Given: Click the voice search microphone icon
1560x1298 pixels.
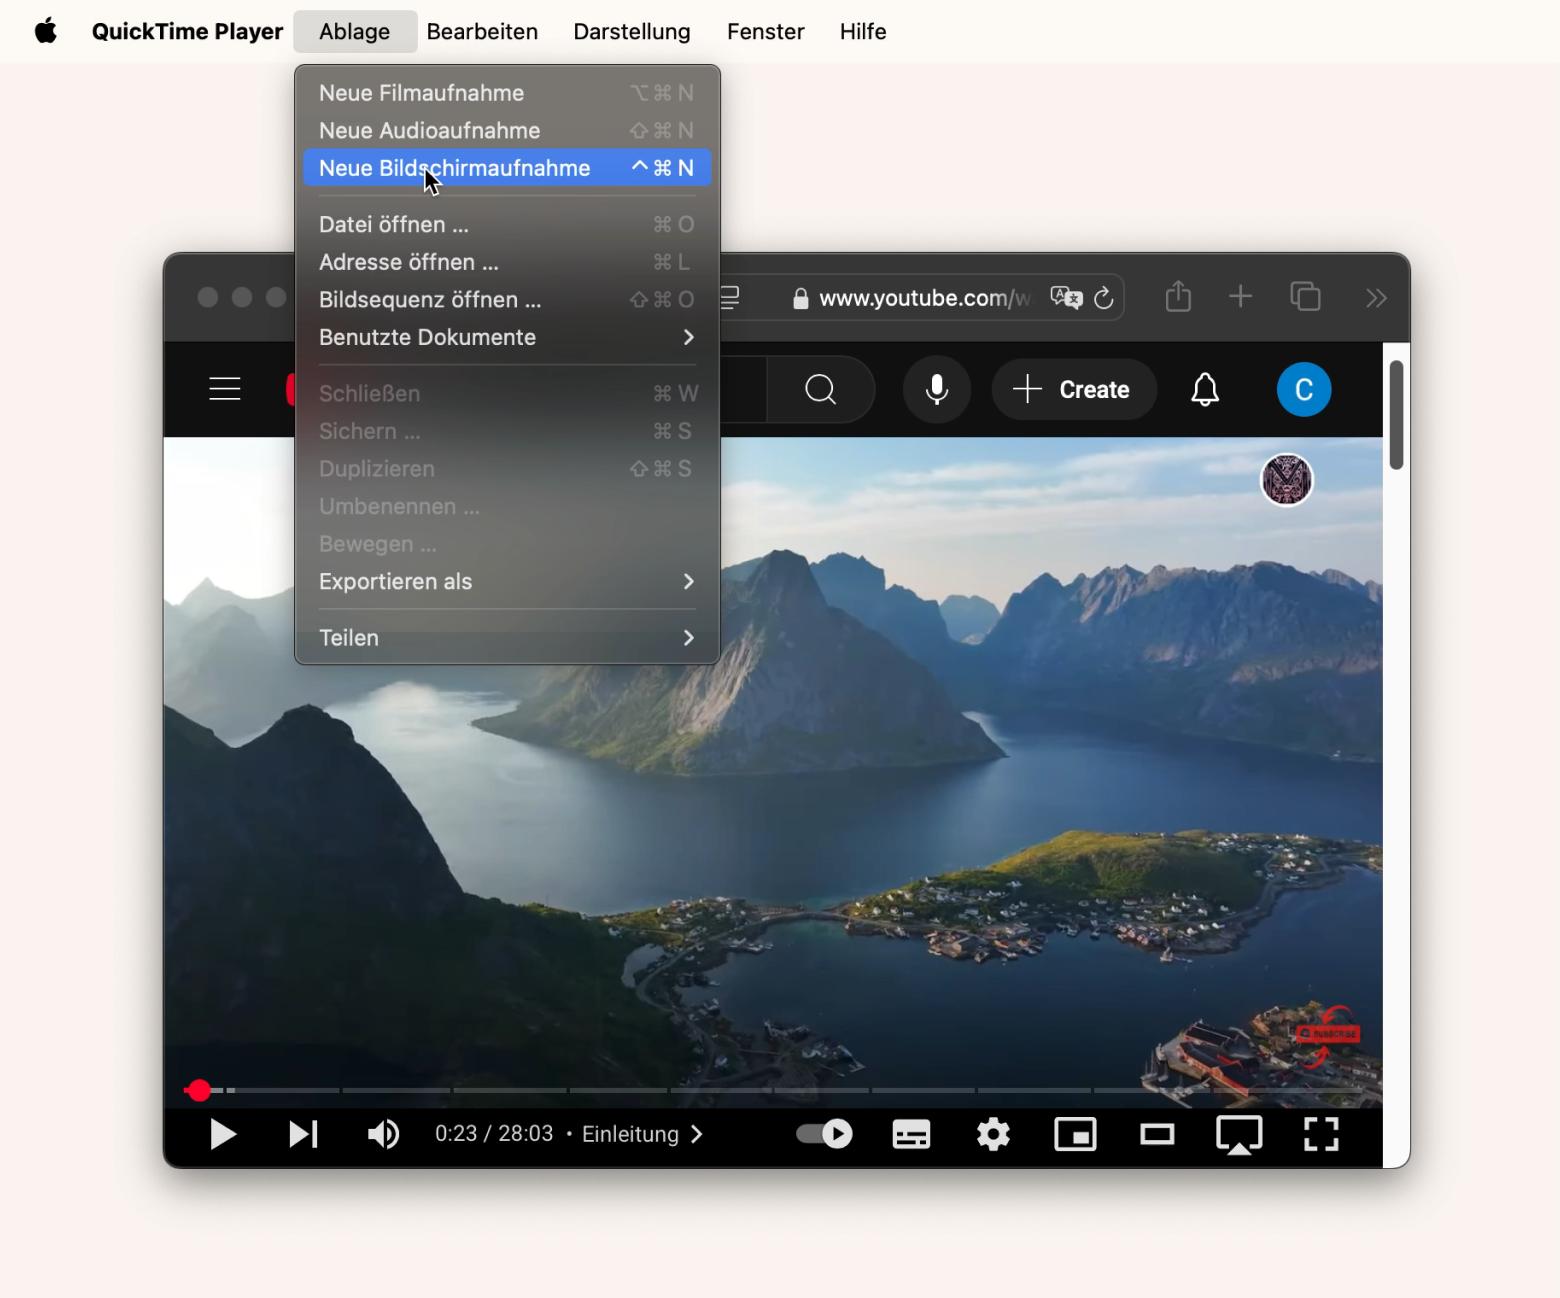Looking at the screenshot, I should 936,389.
